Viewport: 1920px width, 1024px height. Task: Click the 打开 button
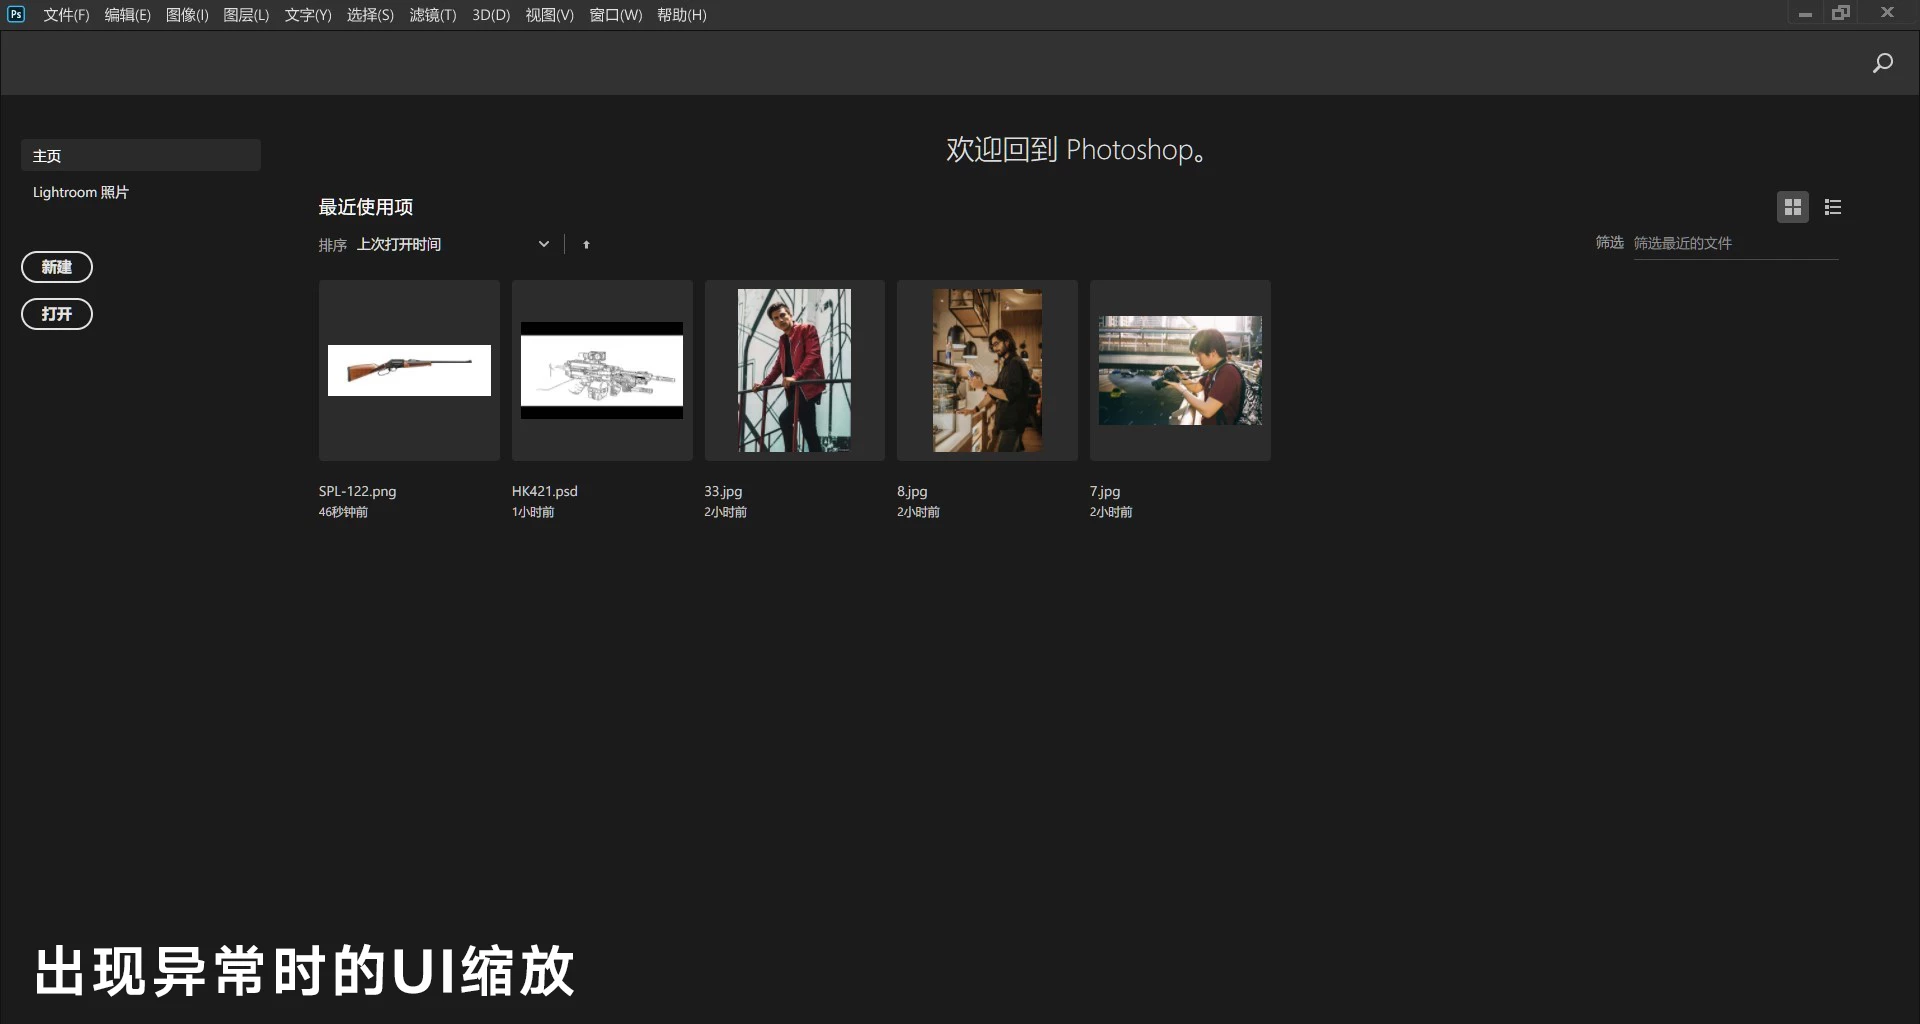(57, 314)
